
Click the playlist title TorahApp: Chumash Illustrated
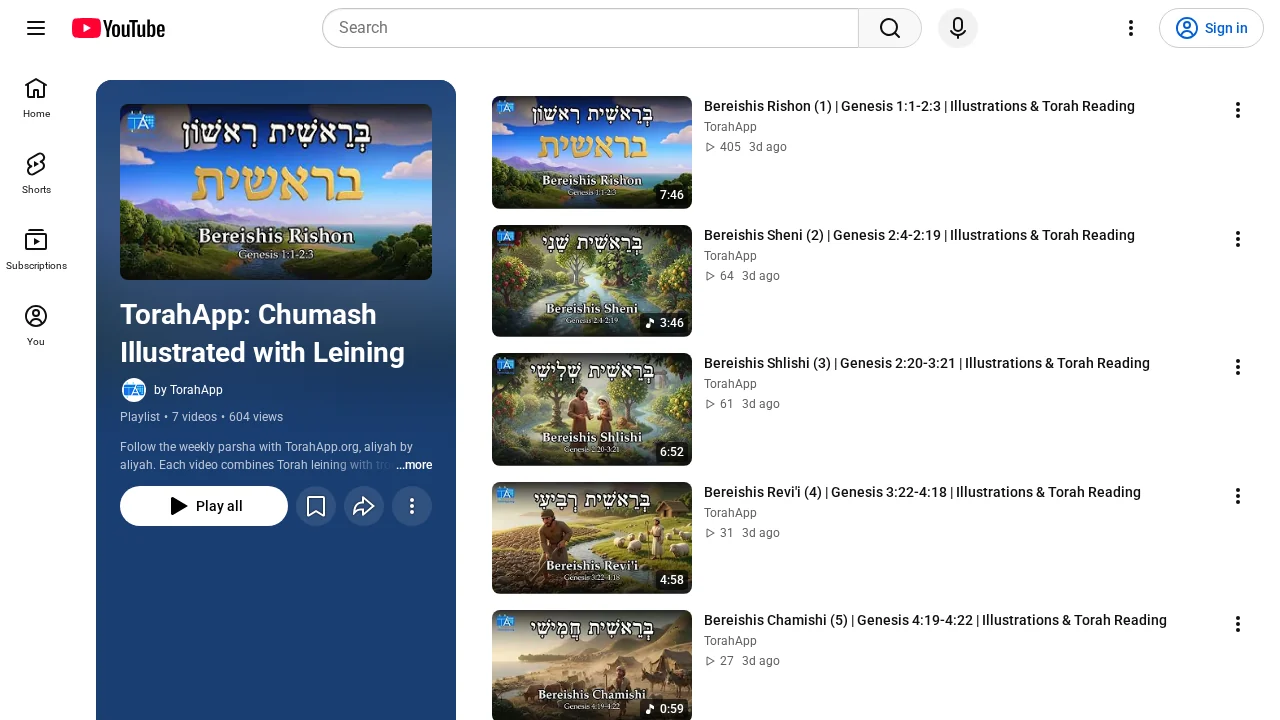coord(262,334)
